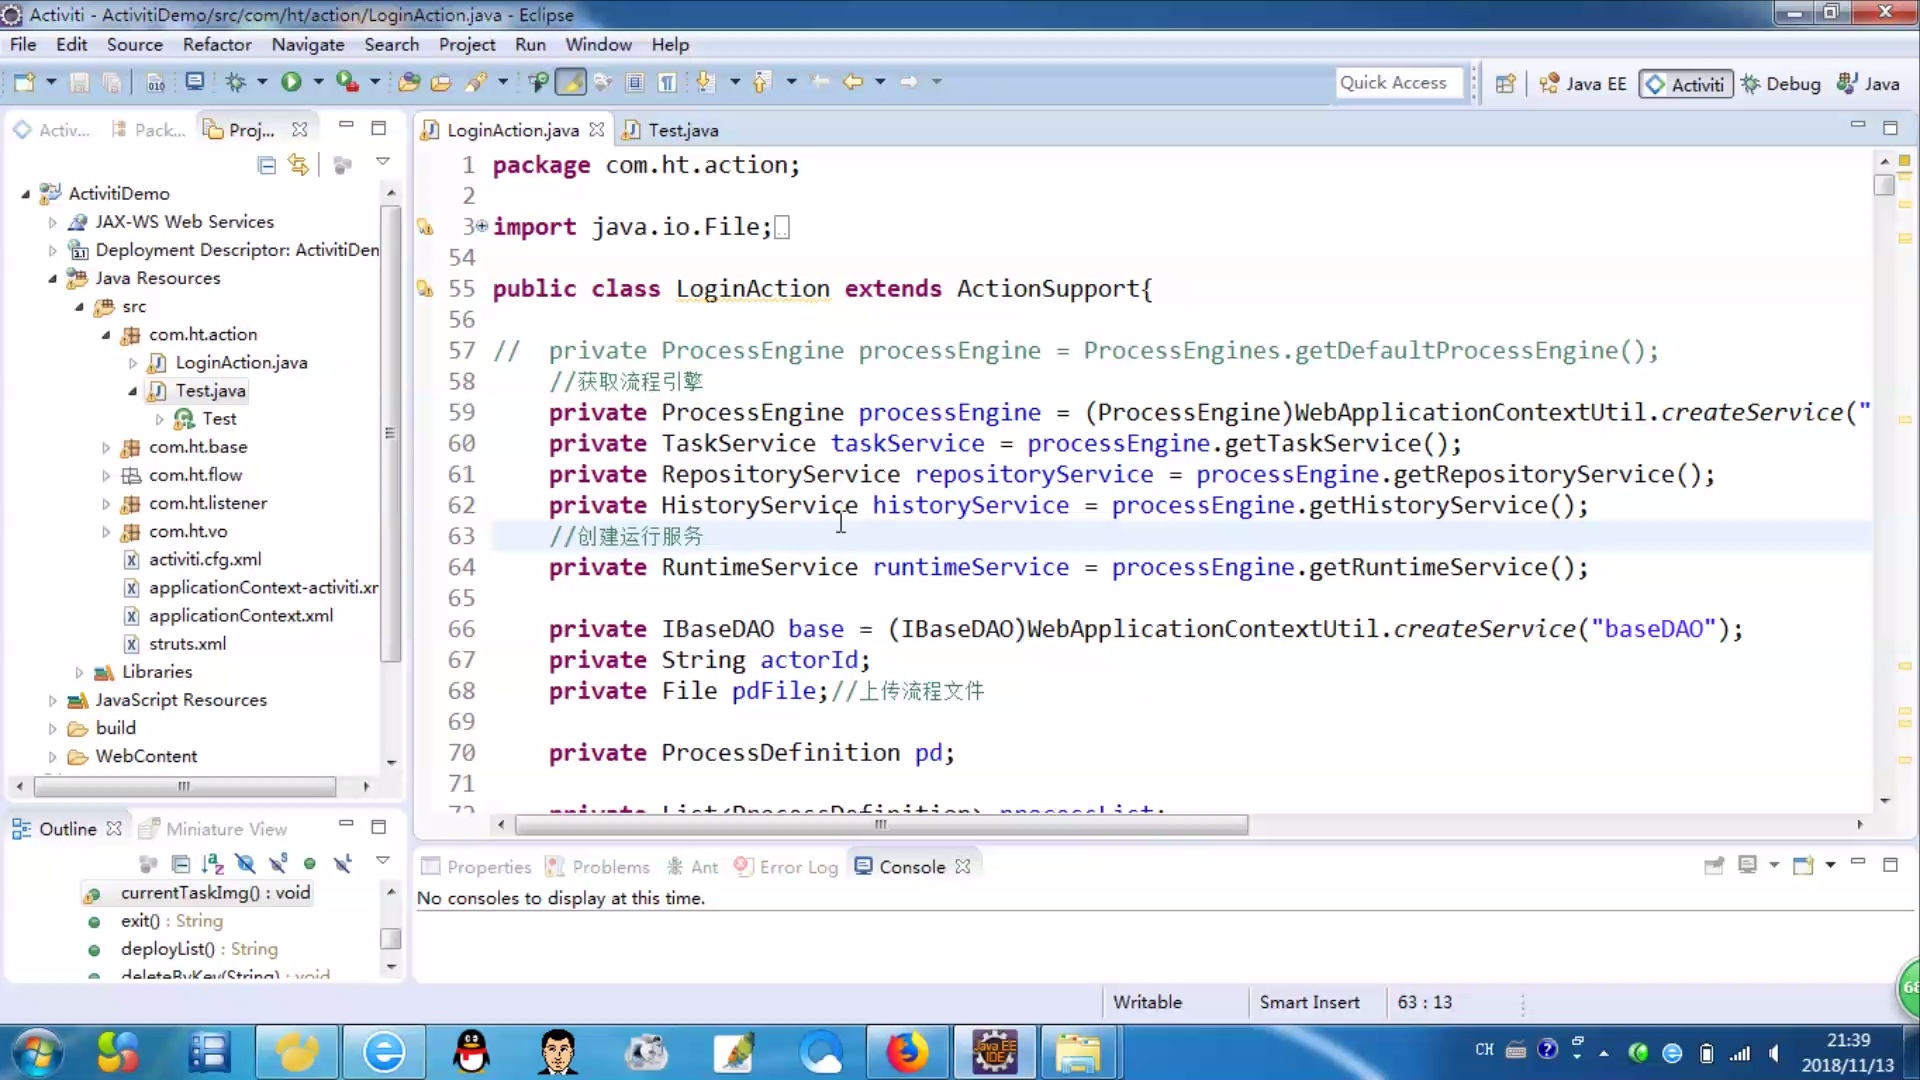
Task: Toggle alphabetical sort in Outline
Action: pos(212,864)
